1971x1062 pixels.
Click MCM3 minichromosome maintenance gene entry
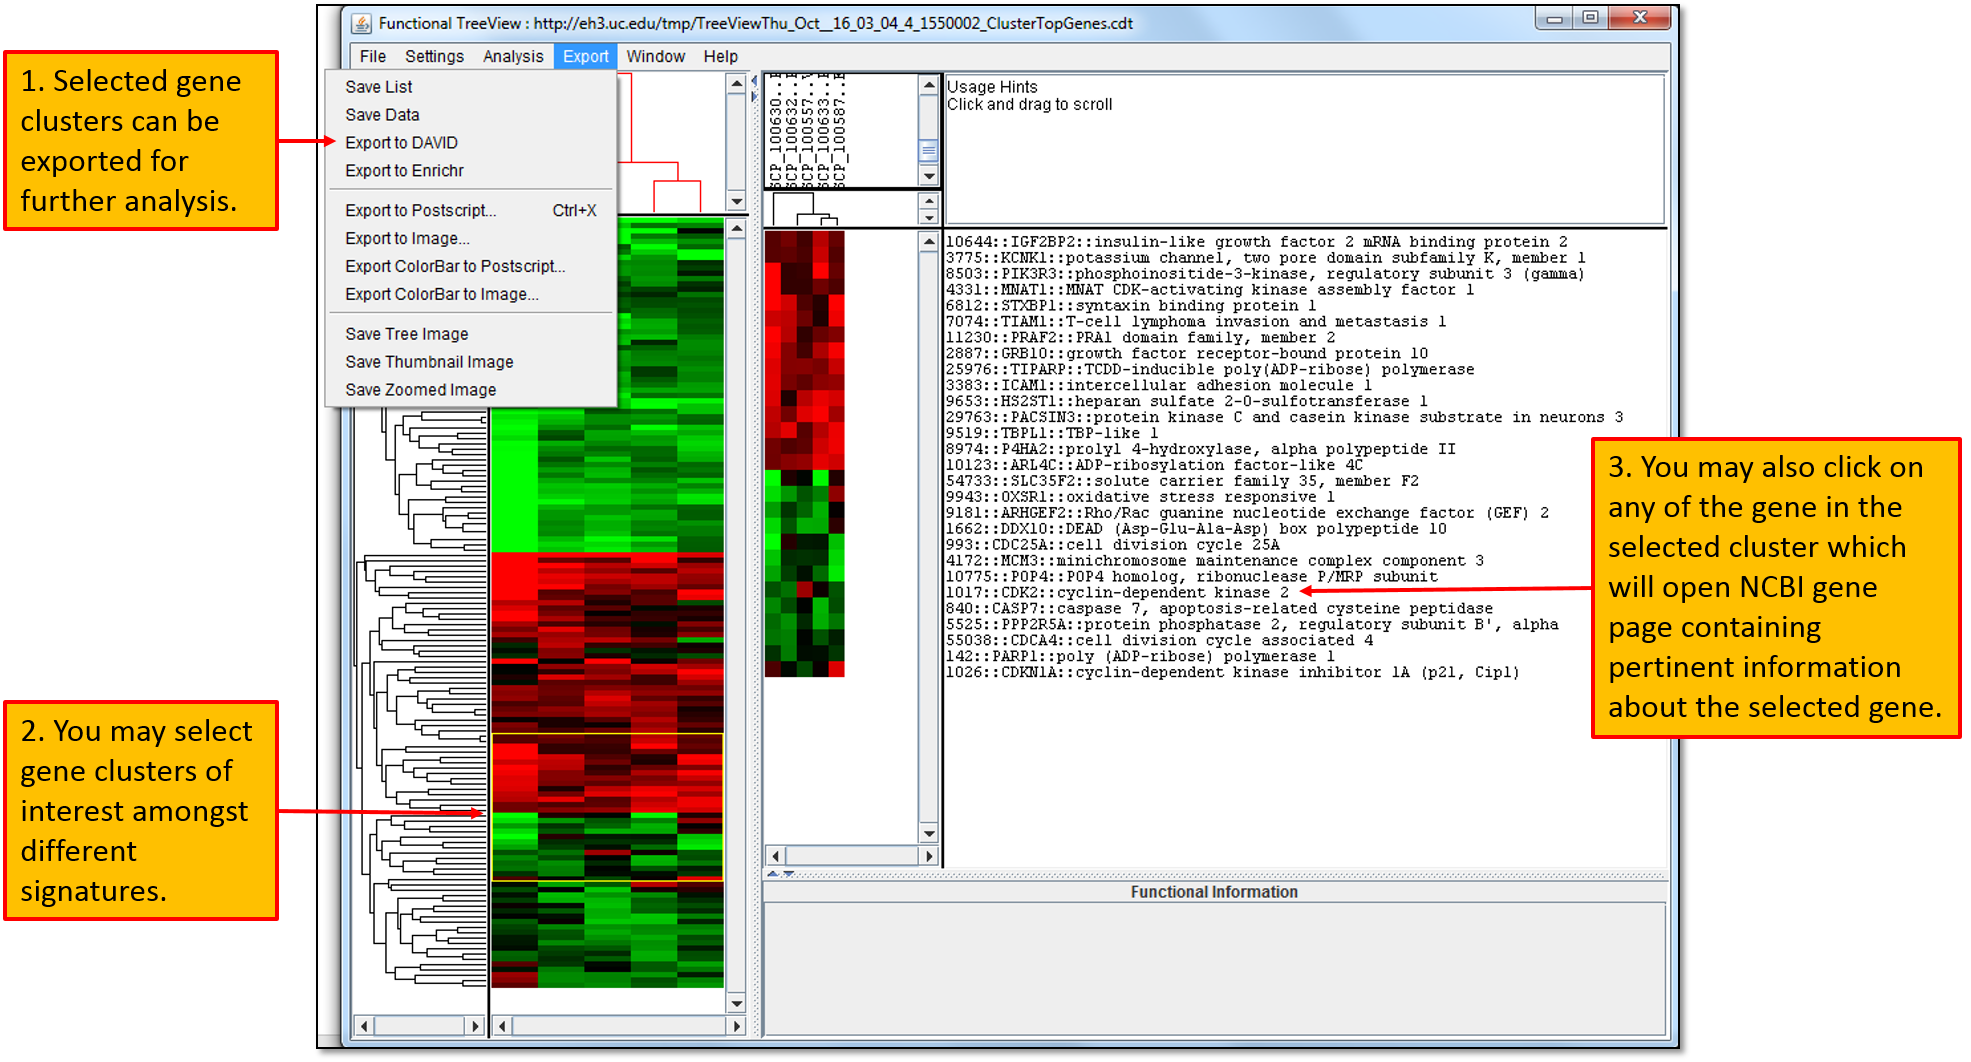1214,561
